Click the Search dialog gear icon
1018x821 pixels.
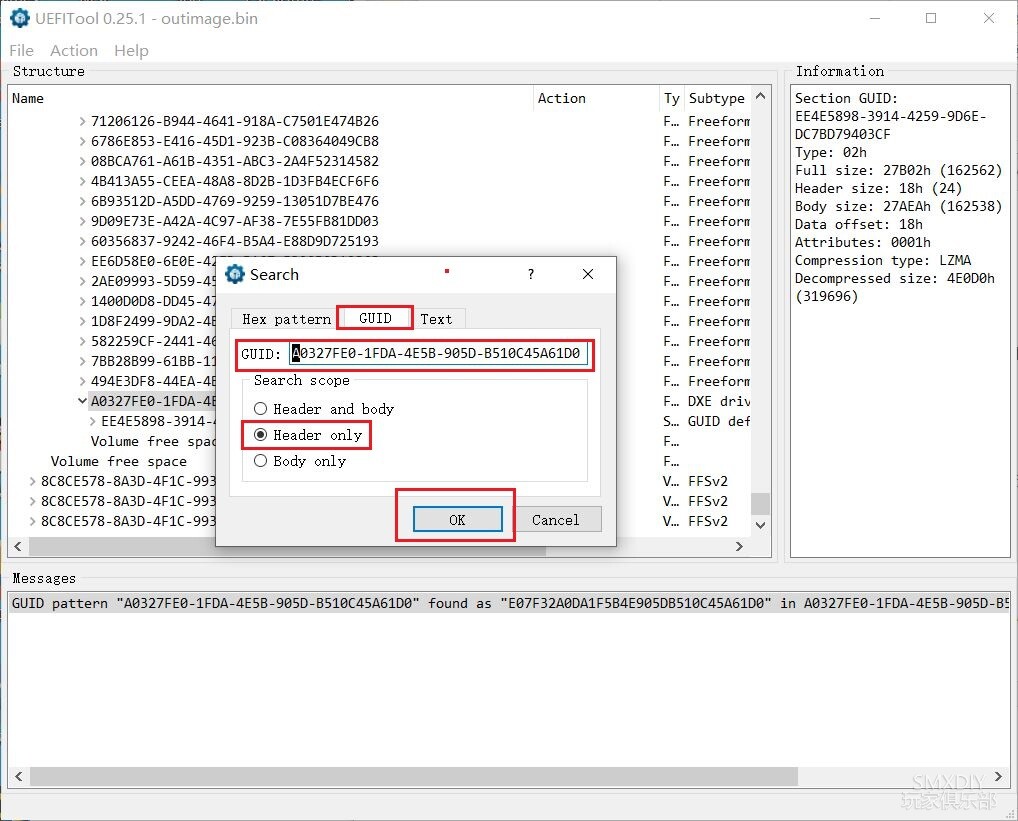234,274
